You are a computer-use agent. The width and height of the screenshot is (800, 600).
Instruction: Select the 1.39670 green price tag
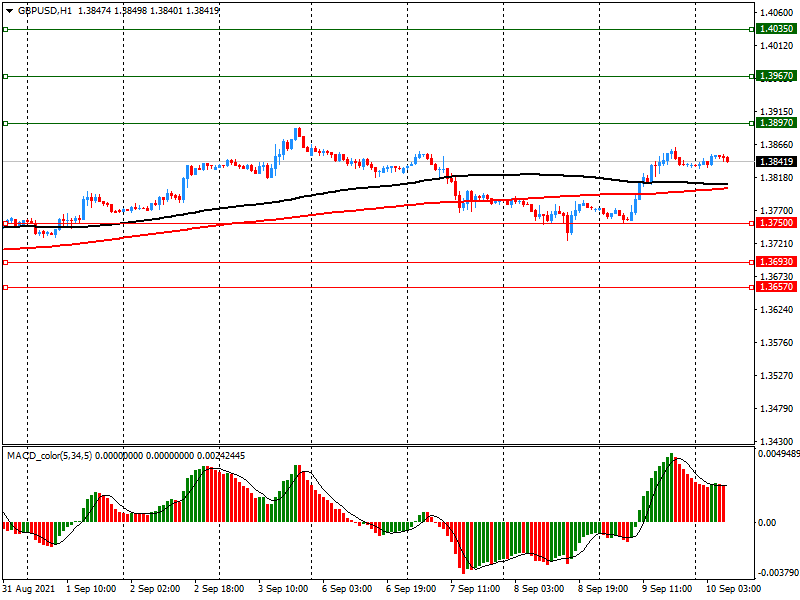(x=776, y=76)
